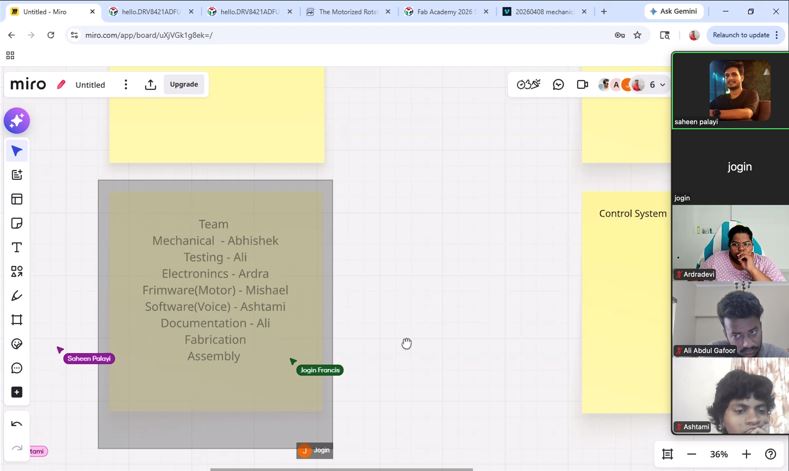
Task: Undo the last action
Action: point(17,424)
